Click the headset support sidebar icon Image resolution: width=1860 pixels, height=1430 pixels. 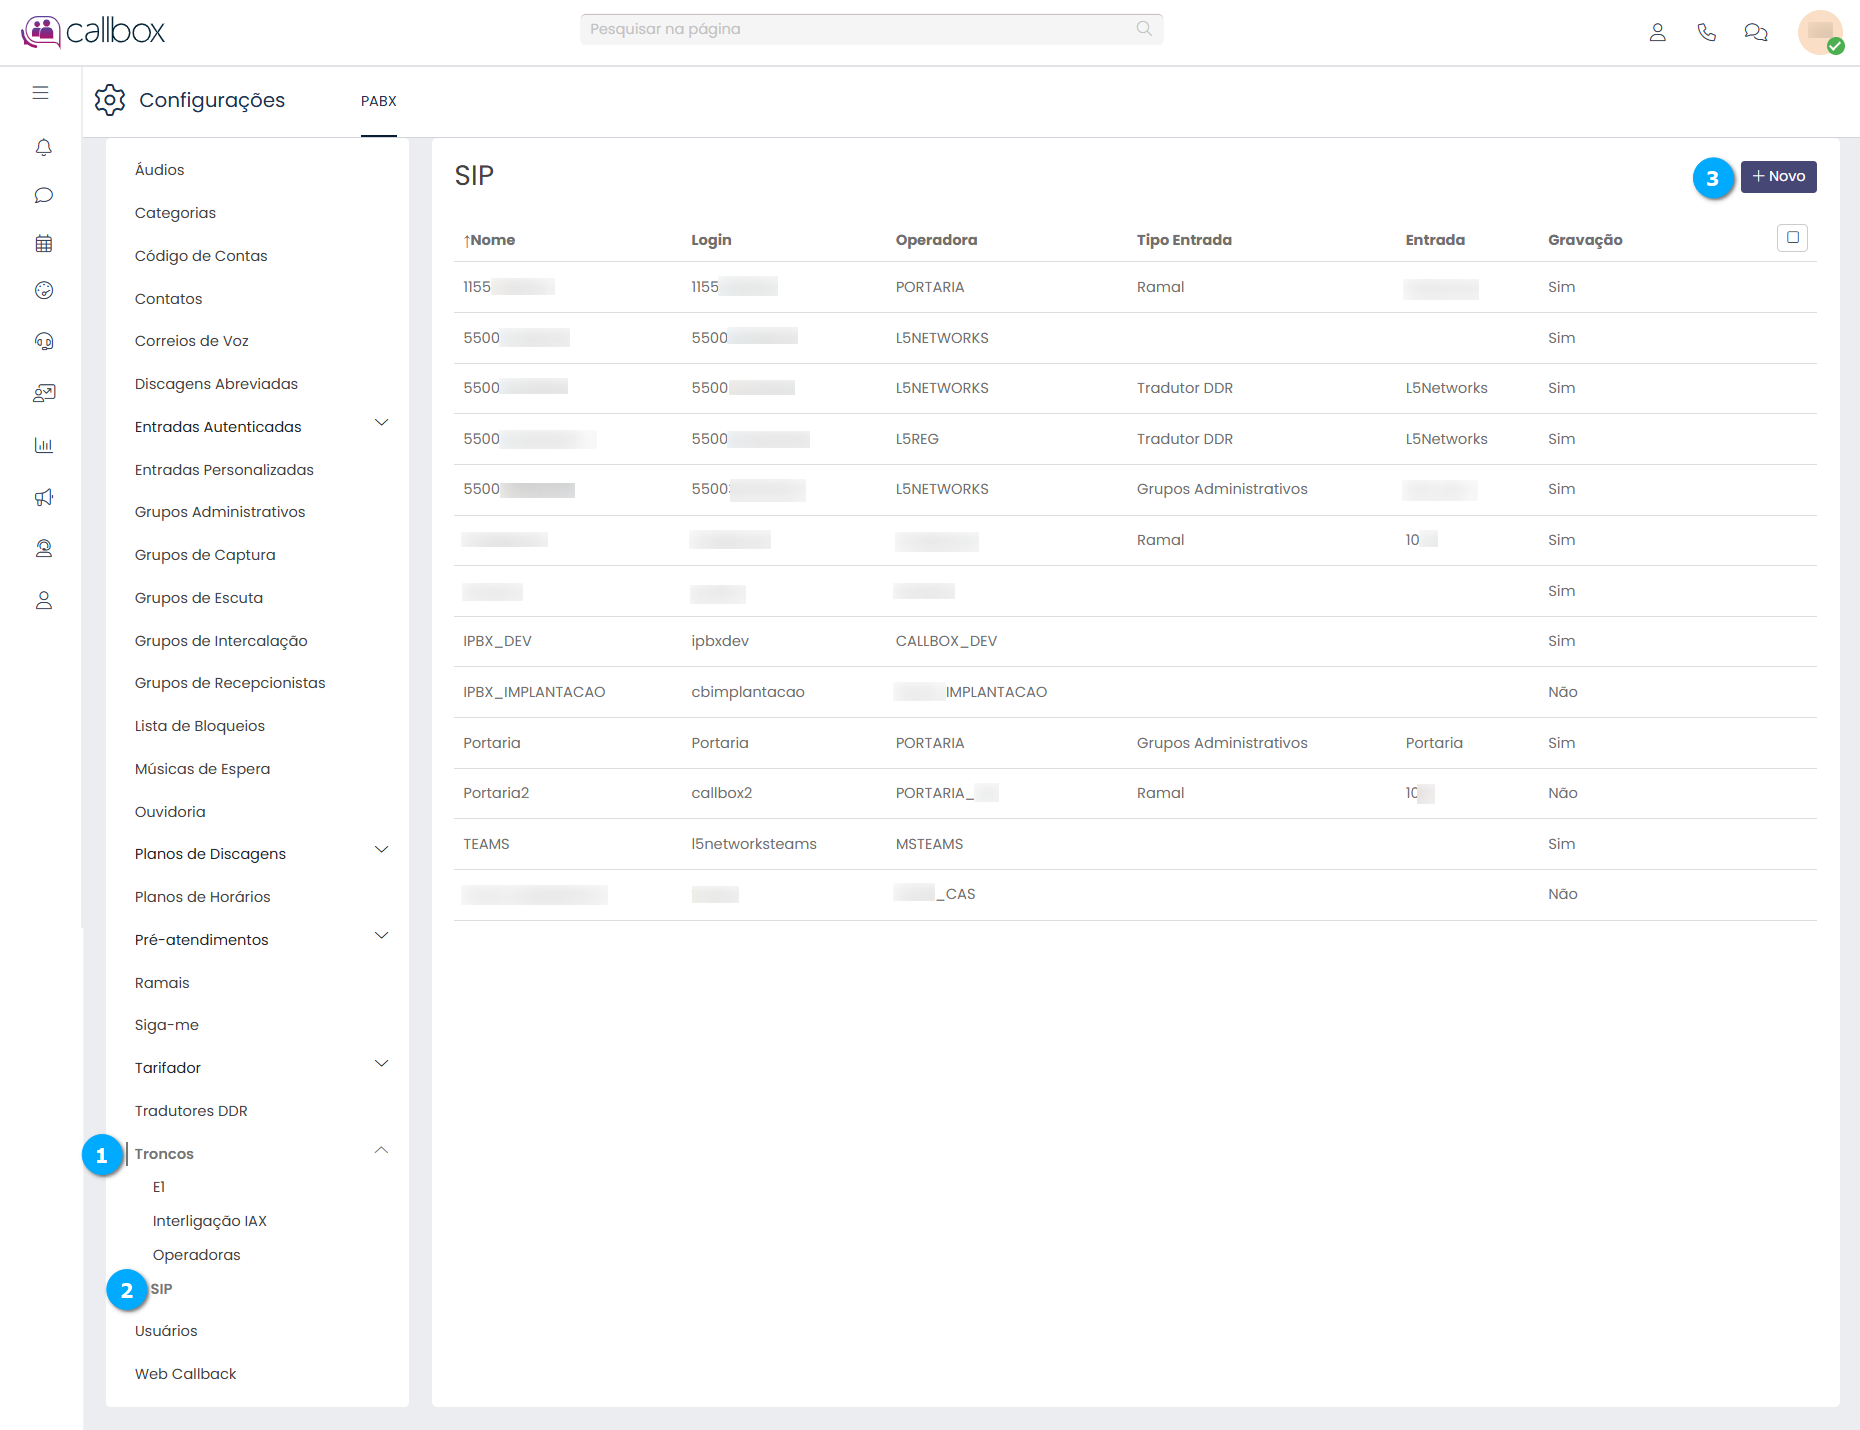pos(43,342)
